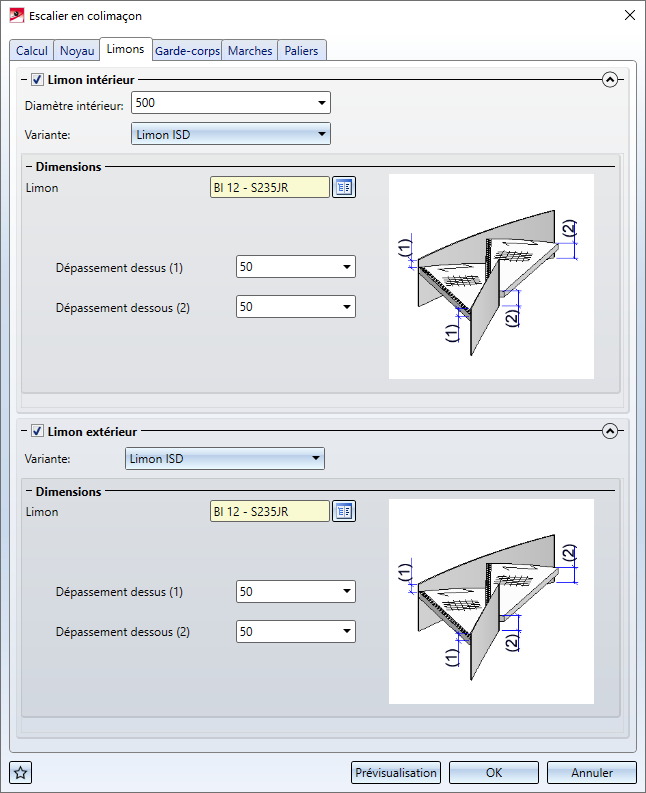Click outer Limon BI 12 - S235JR field
Image resolution: width=646 pixels, height=793 pixels.
(270, 511)
